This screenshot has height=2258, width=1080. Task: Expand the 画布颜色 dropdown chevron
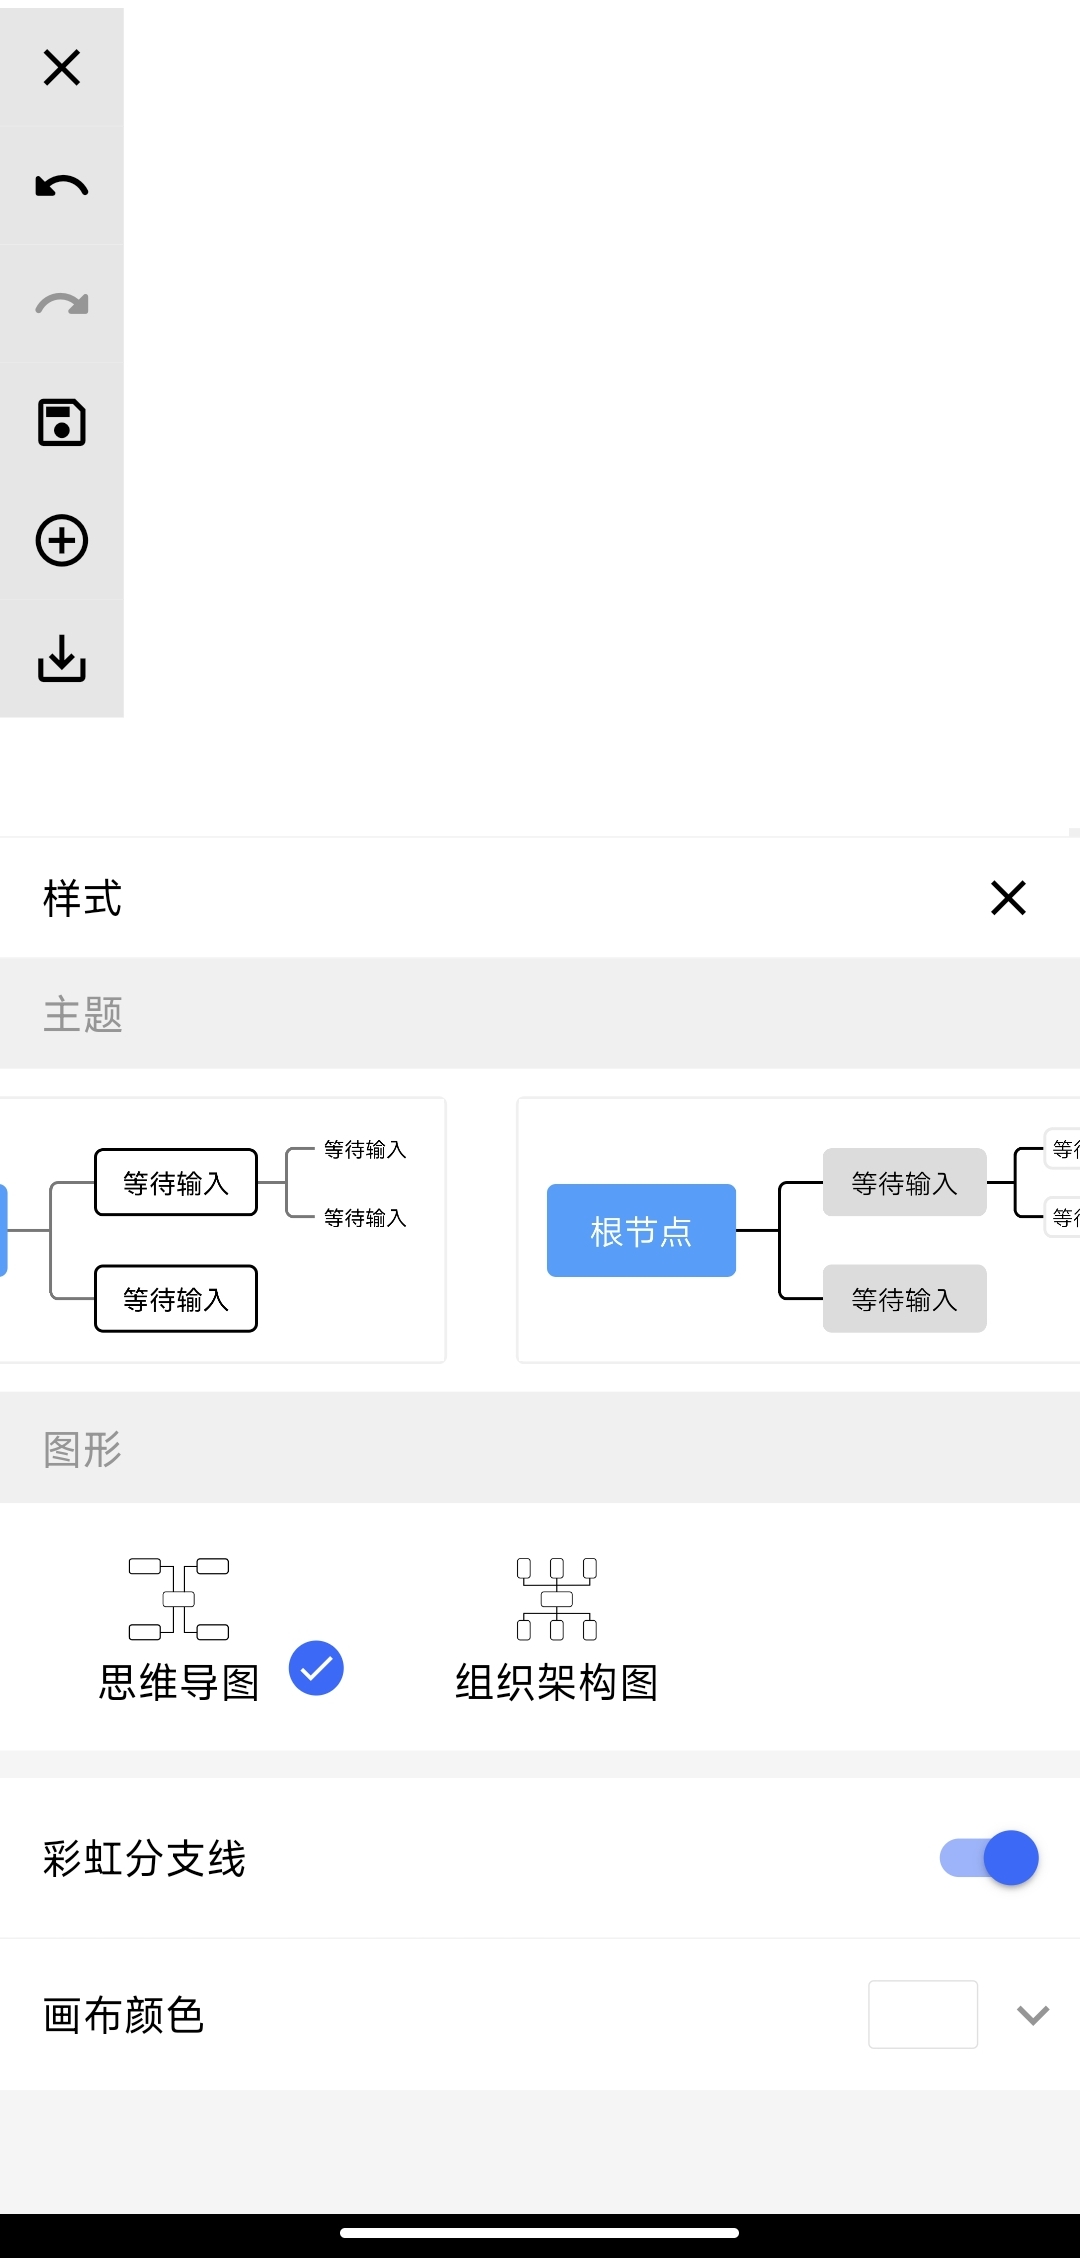click(x=1033, y=2015)
